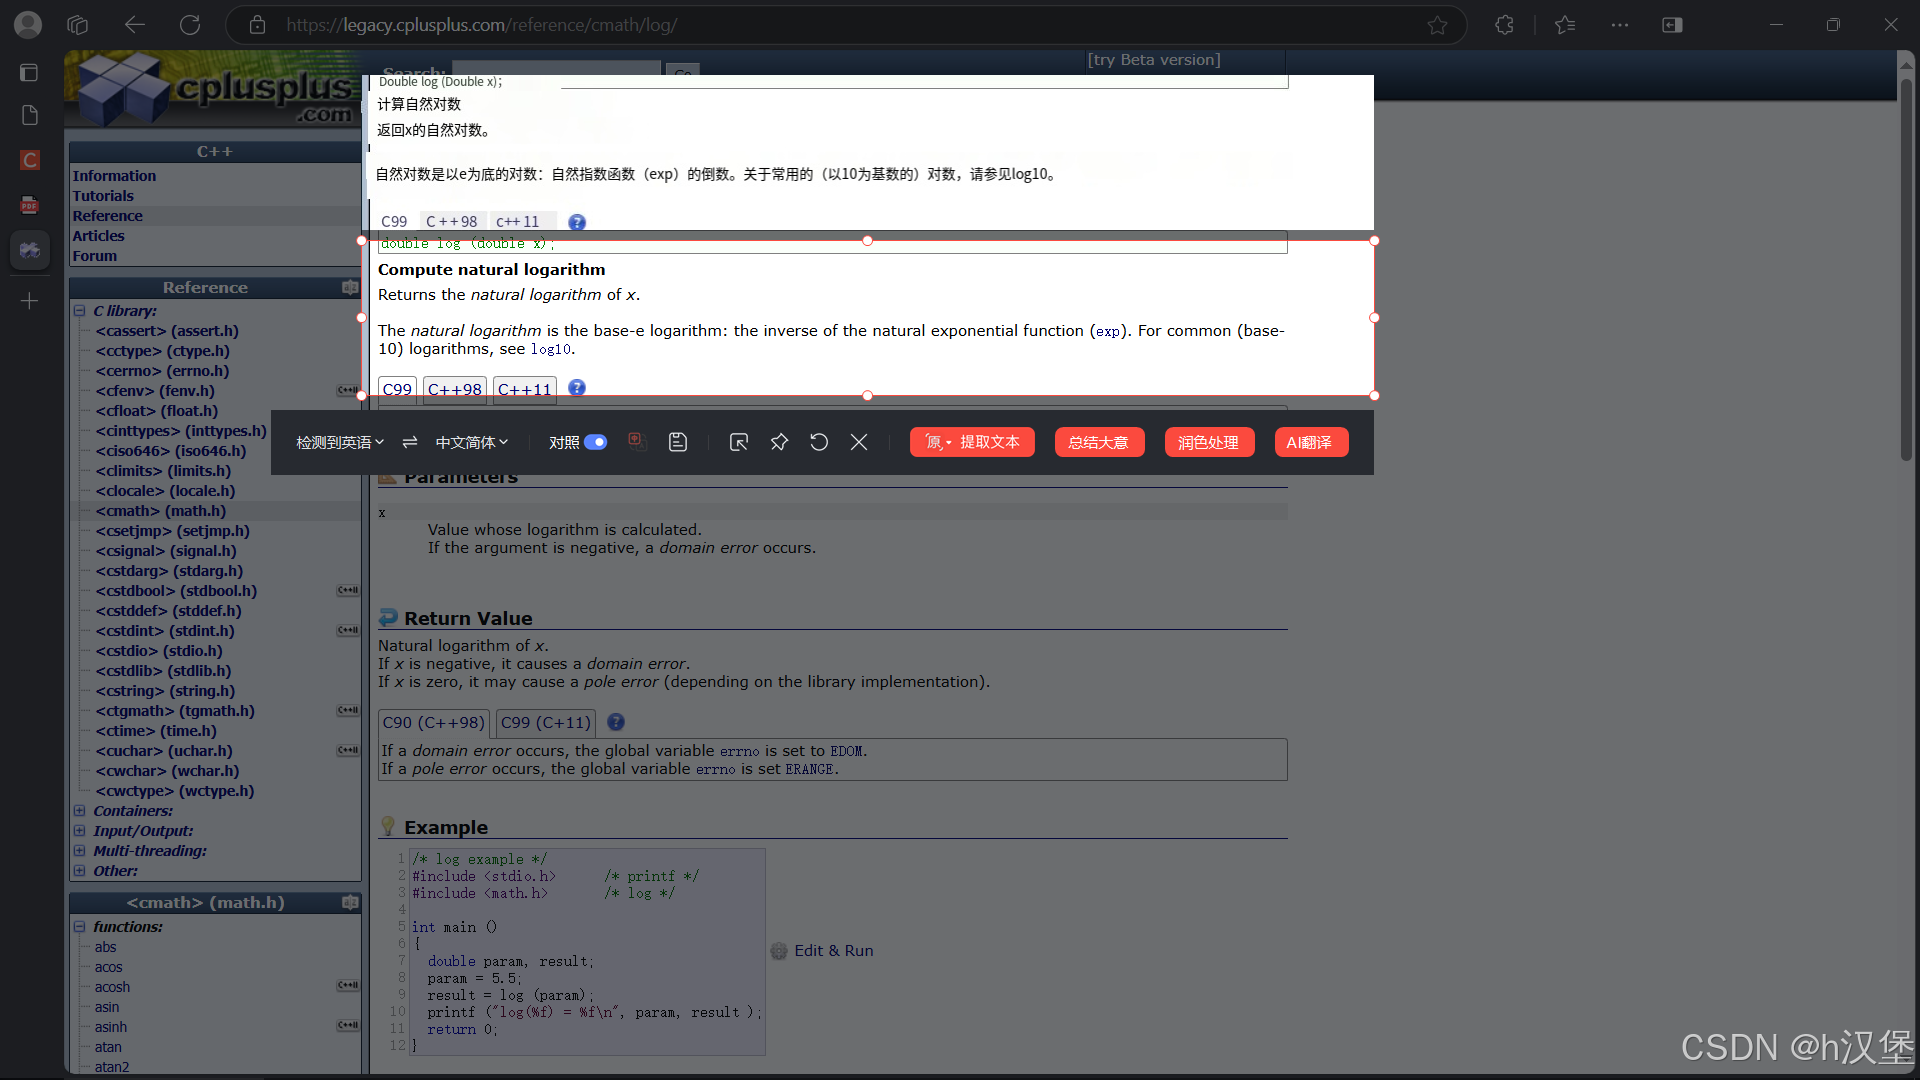Close the translation toolbar with X
Screen dimensions: 1920x1080
point(859,442)
